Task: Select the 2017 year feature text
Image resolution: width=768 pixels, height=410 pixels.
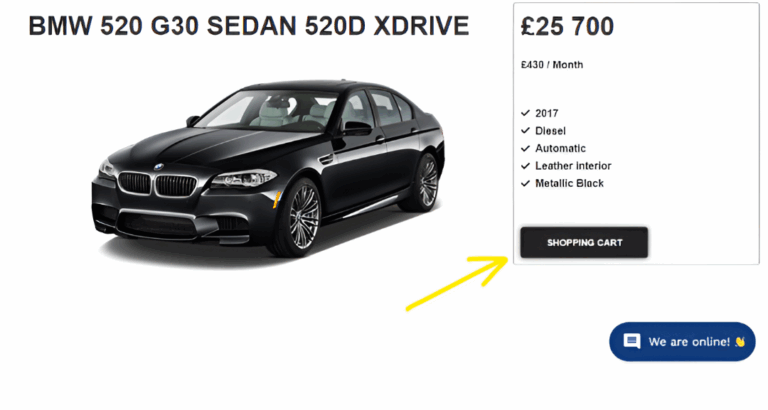Action: coord(547,113)
